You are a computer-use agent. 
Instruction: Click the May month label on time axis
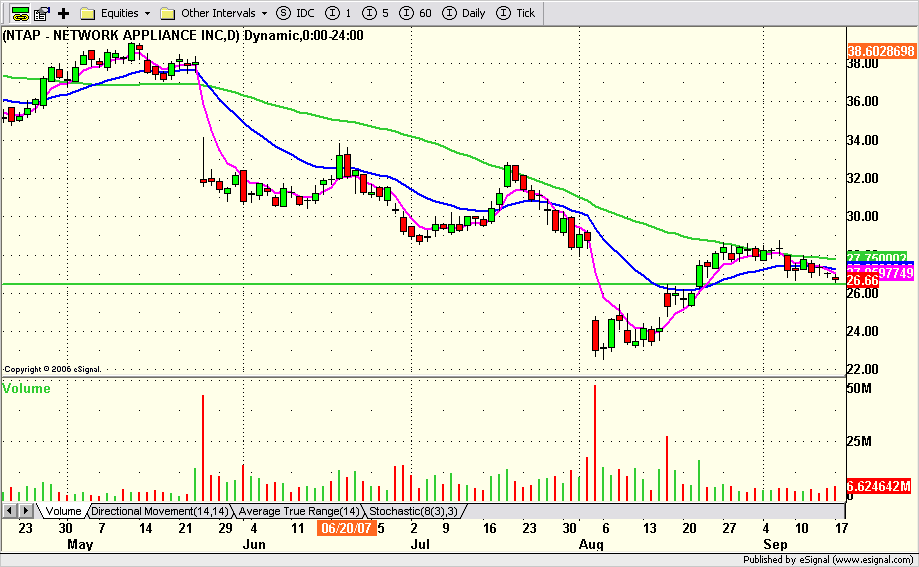[x=80, y=545]
